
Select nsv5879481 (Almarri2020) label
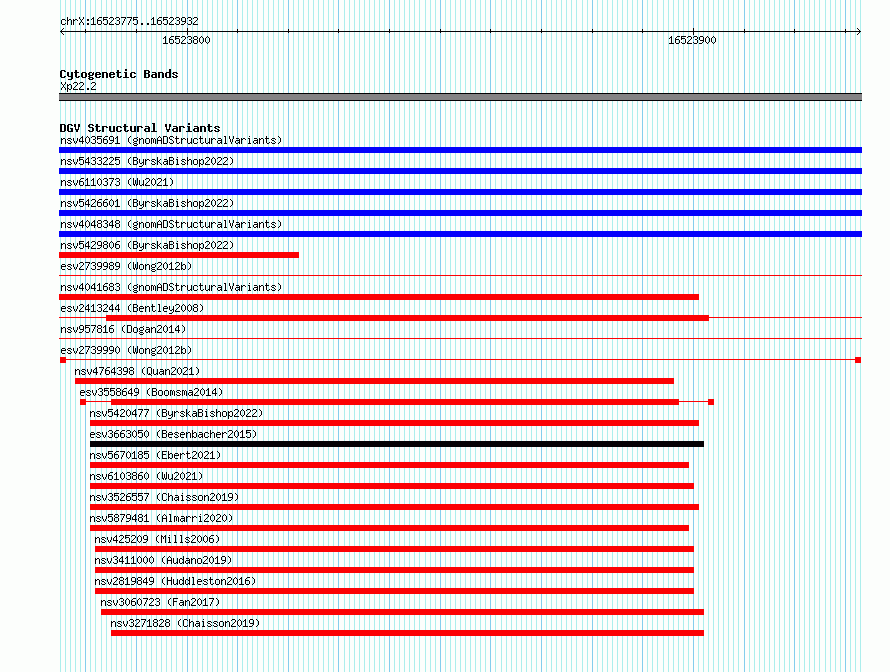(x=161, y=518)
